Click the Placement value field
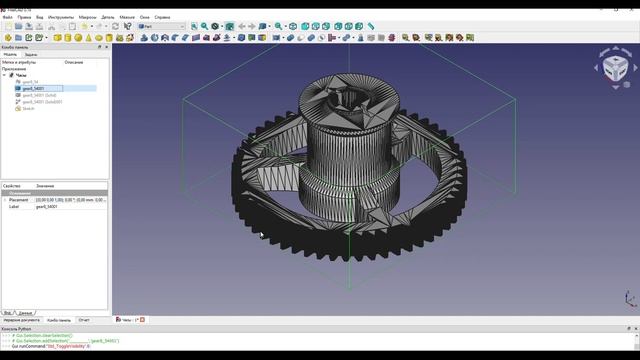Viewport: 640px width, 360px height. point(71,200)
